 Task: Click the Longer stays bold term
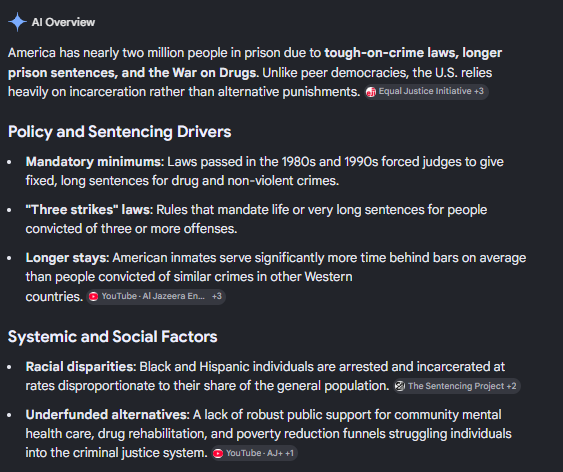pos(67,258)
